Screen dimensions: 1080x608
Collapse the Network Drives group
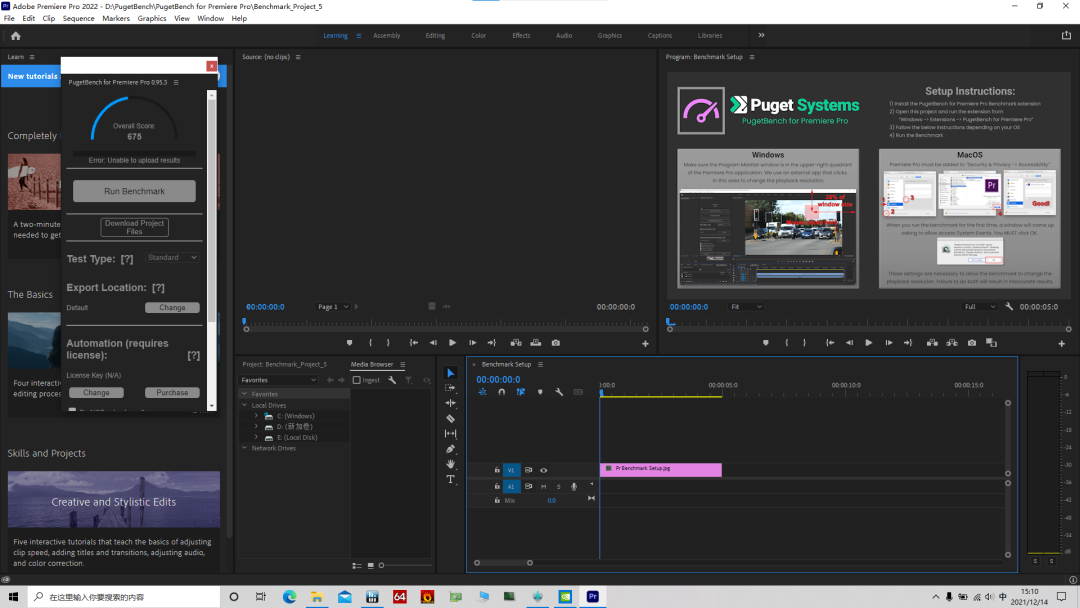click(x=245, y=448)
